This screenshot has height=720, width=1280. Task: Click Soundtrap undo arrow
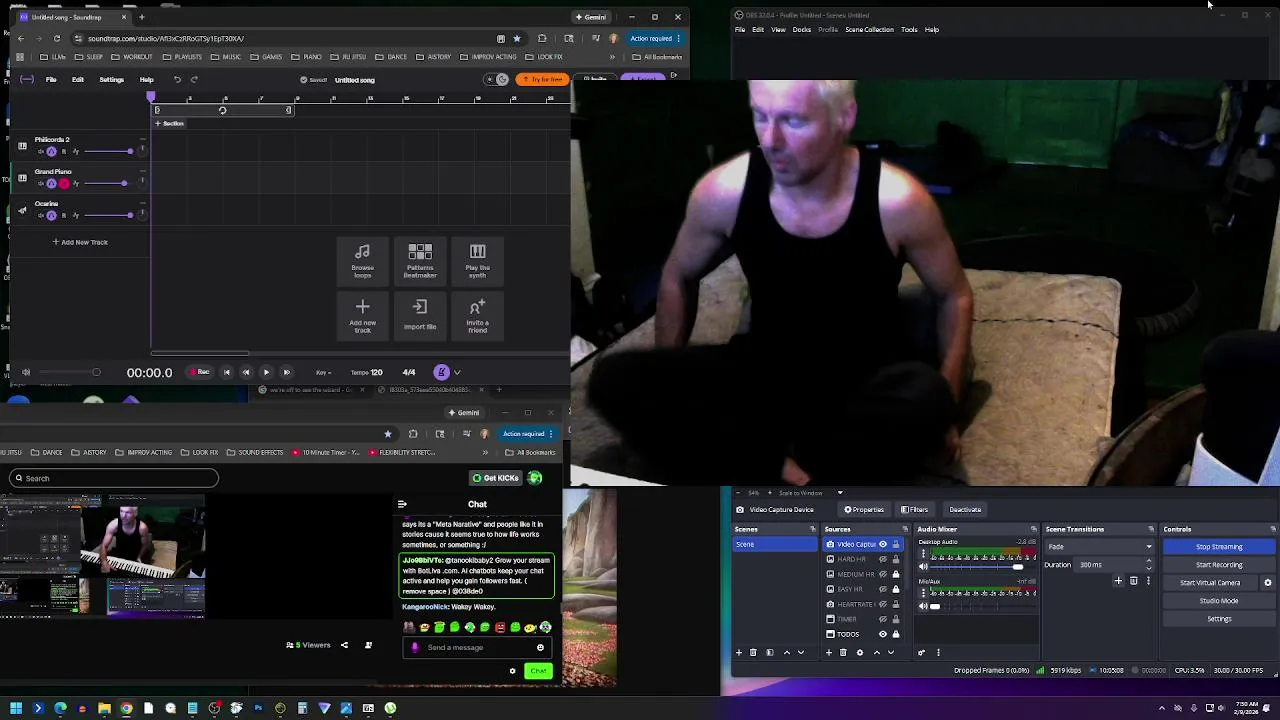177,80
